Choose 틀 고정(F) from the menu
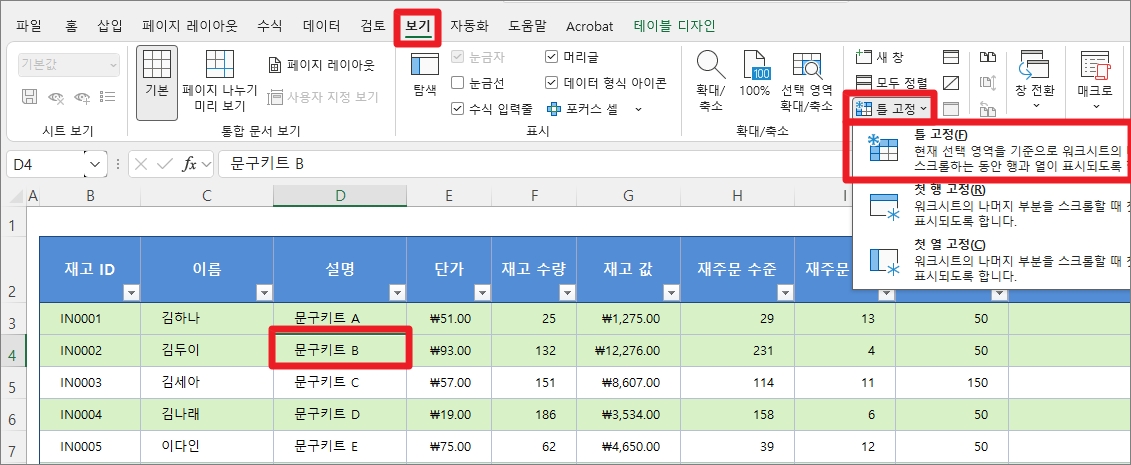 (x=990, y=150)
